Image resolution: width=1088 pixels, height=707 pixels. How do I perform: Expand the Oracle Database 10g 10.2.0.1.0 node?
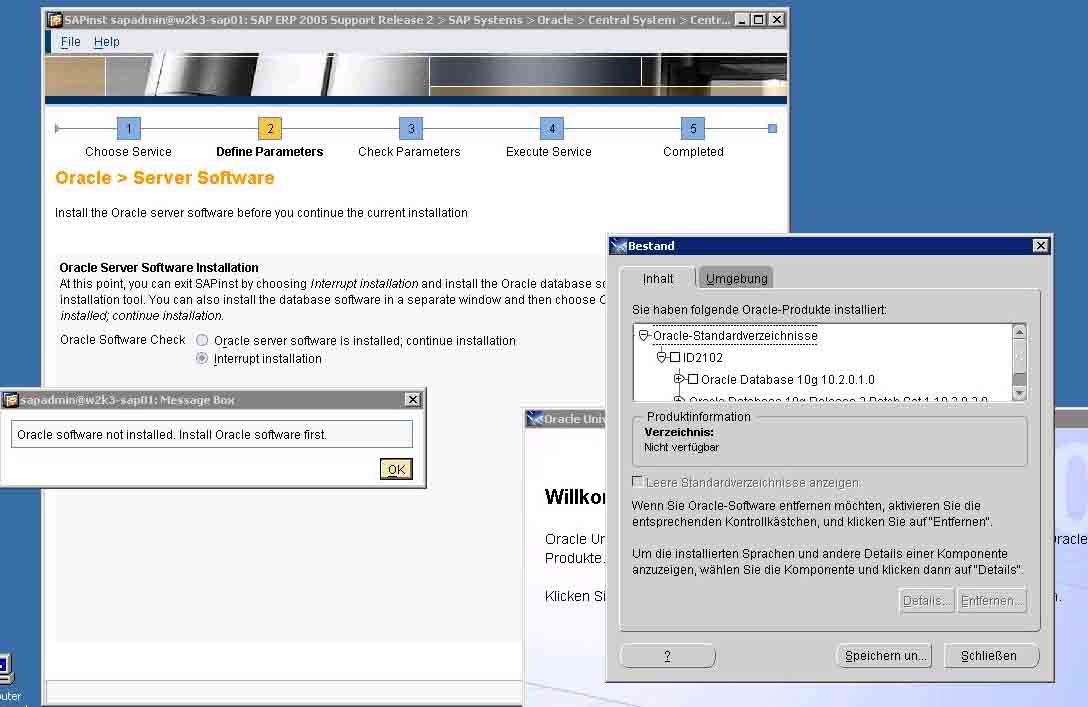pos(679,379)
